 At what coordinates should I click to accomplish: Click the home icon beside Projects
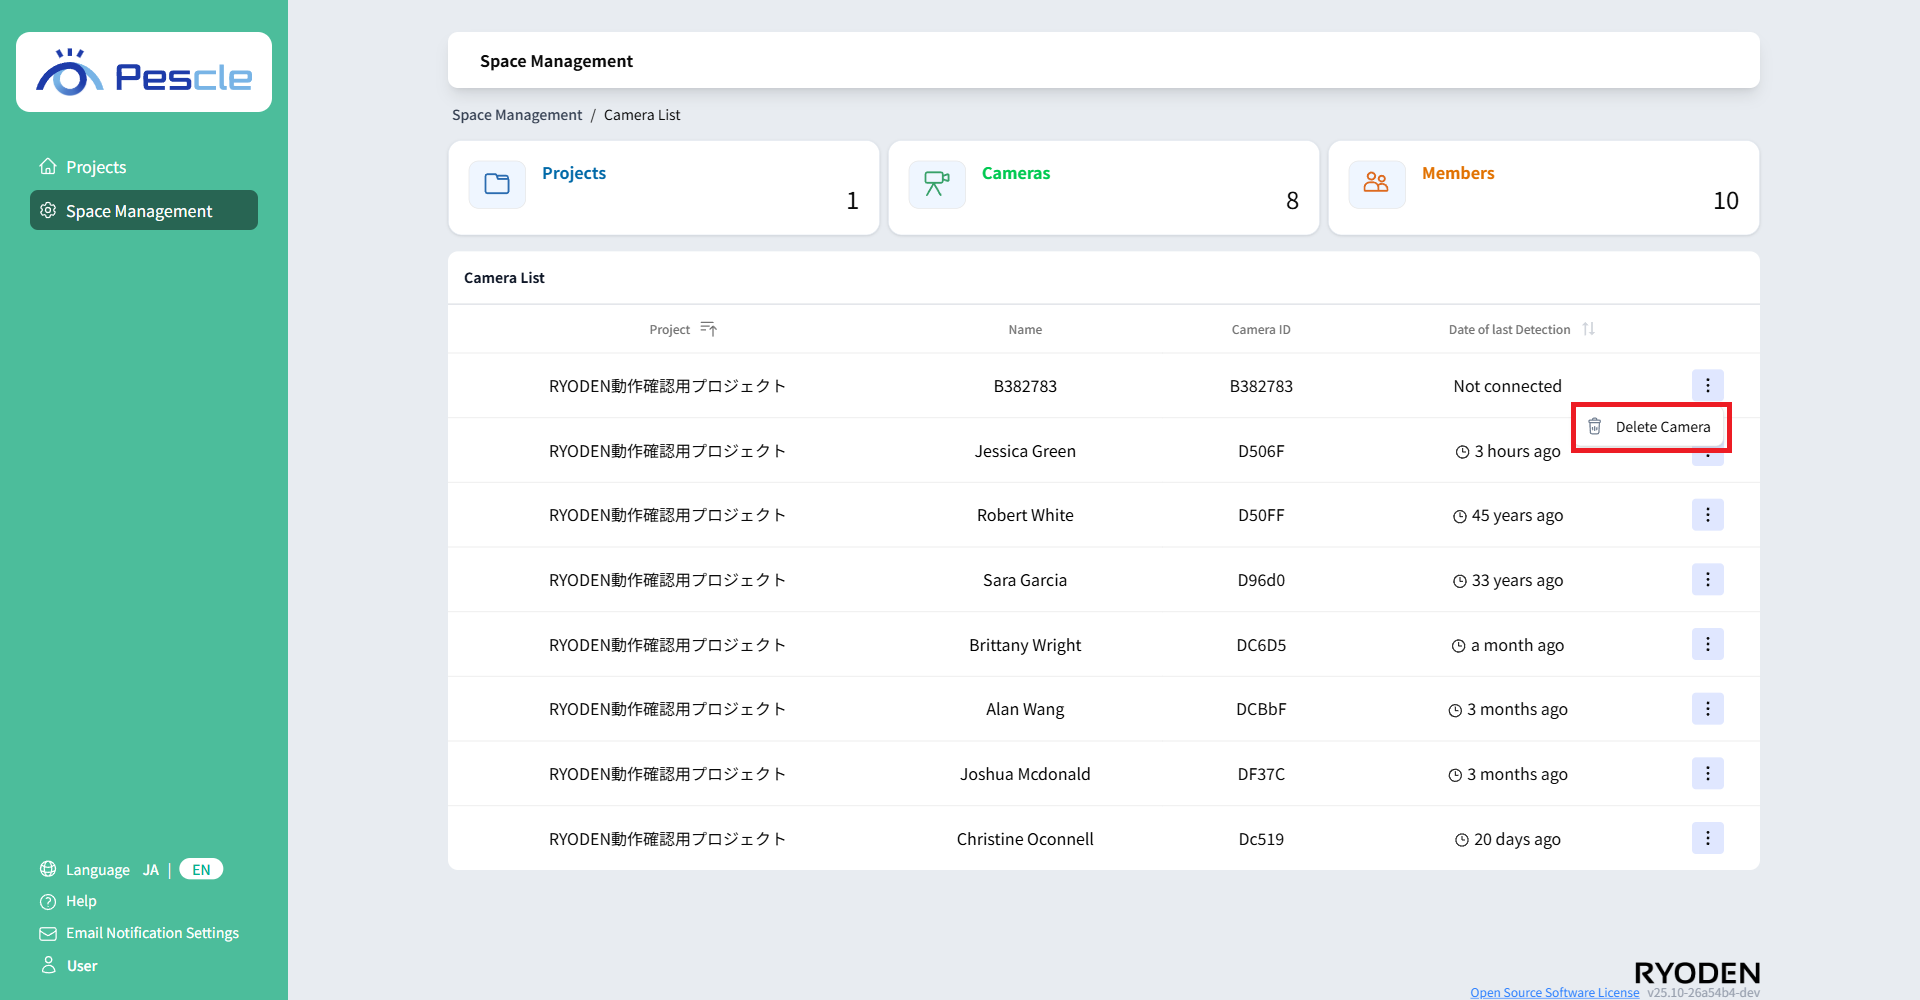tap(48, 167)
